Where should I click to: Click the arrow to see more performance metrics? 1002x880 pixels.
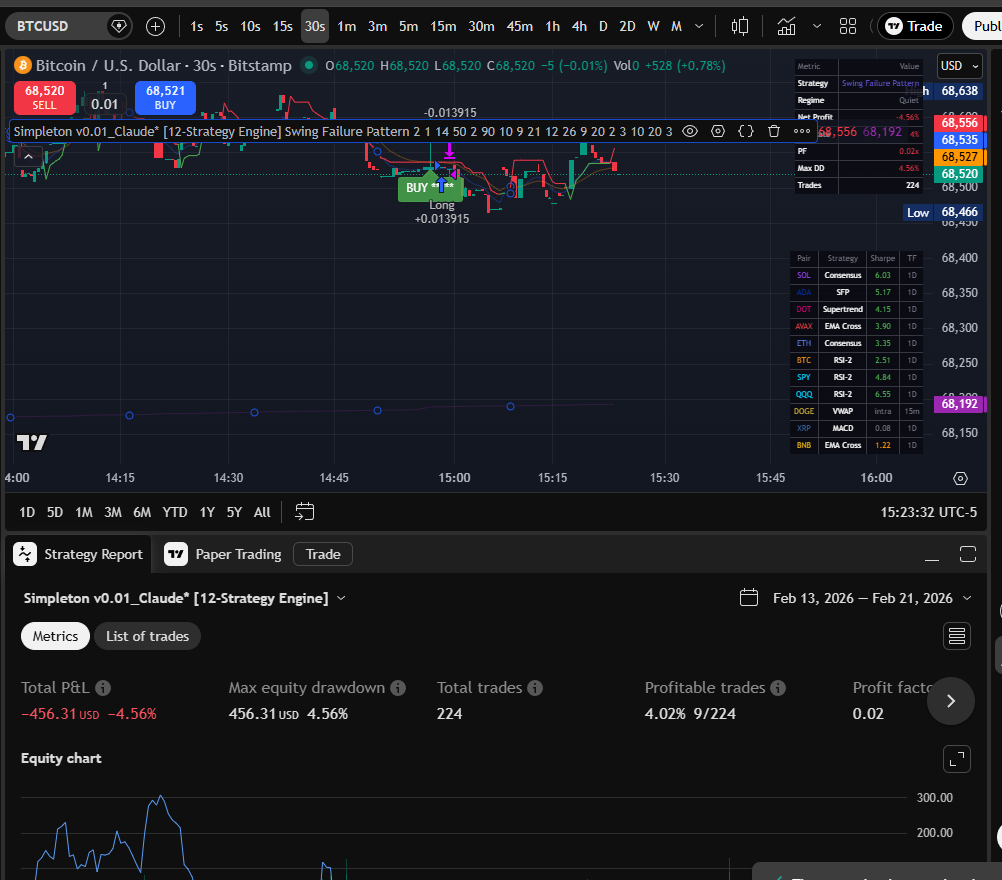[950, 701]
